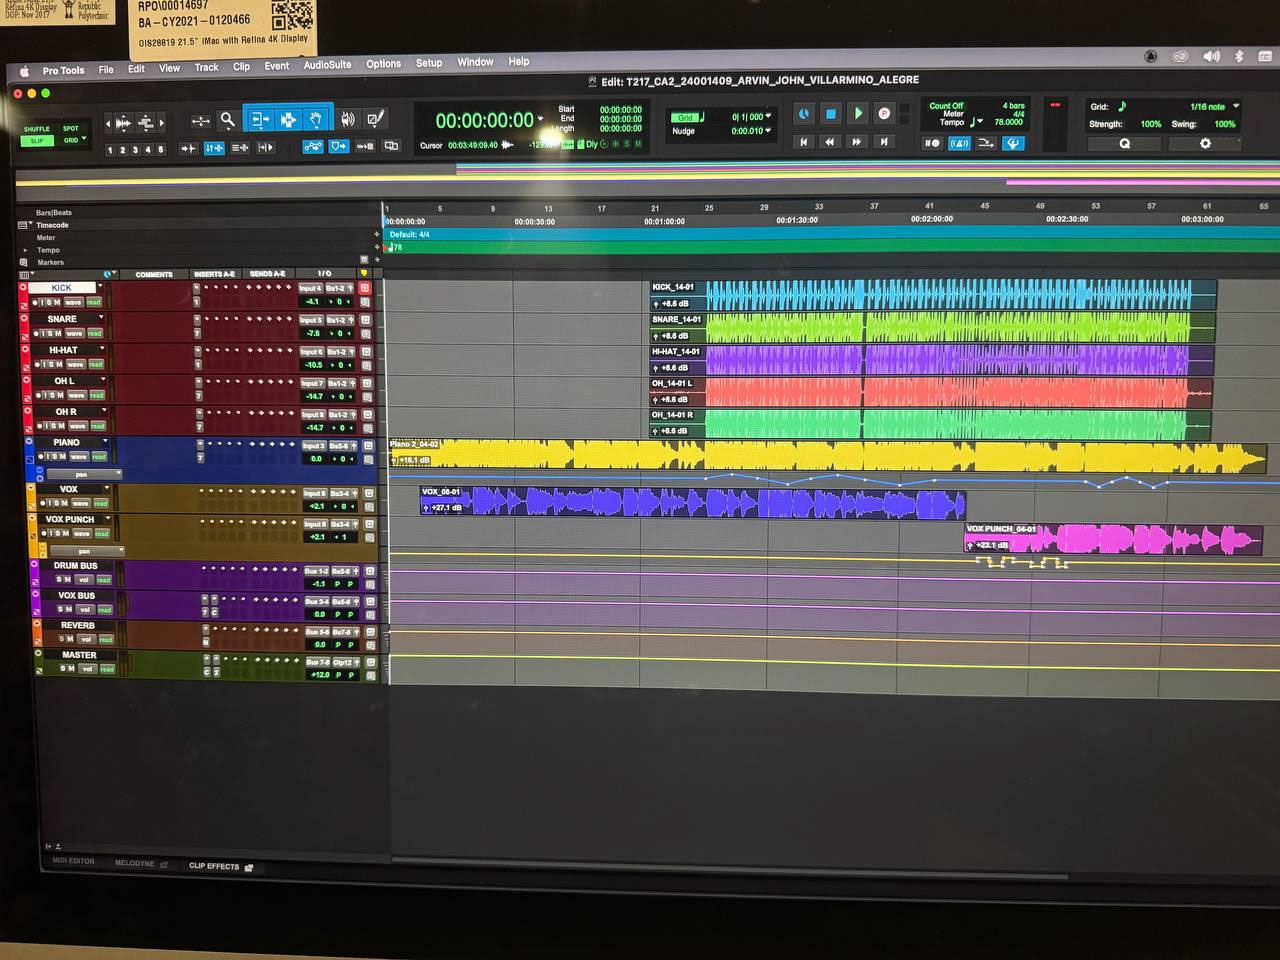Solo the VOX track
The height and width of the screenshot is (960, 1280).
point(57,503)
